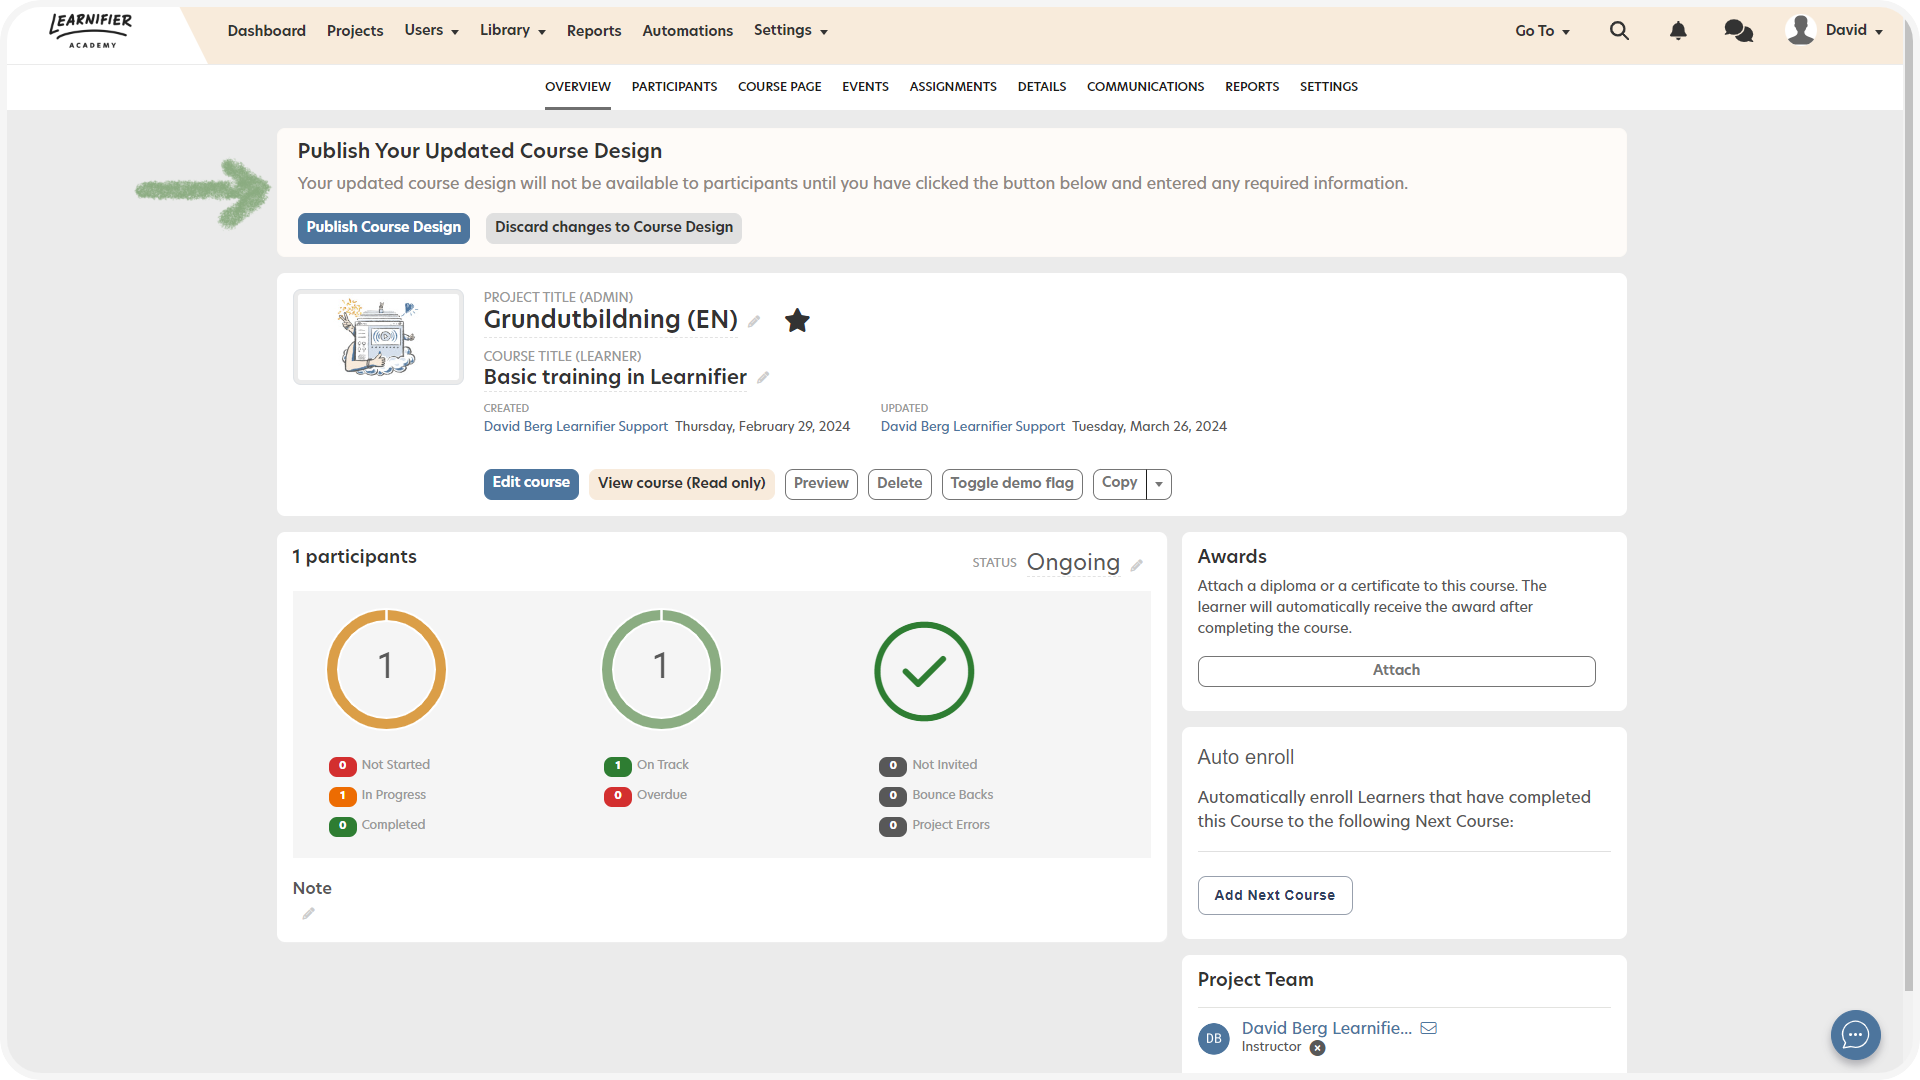Viewport: 1920px width, 1080px height.
Task: Open Projects from the top menu
Action: (355, 31)
